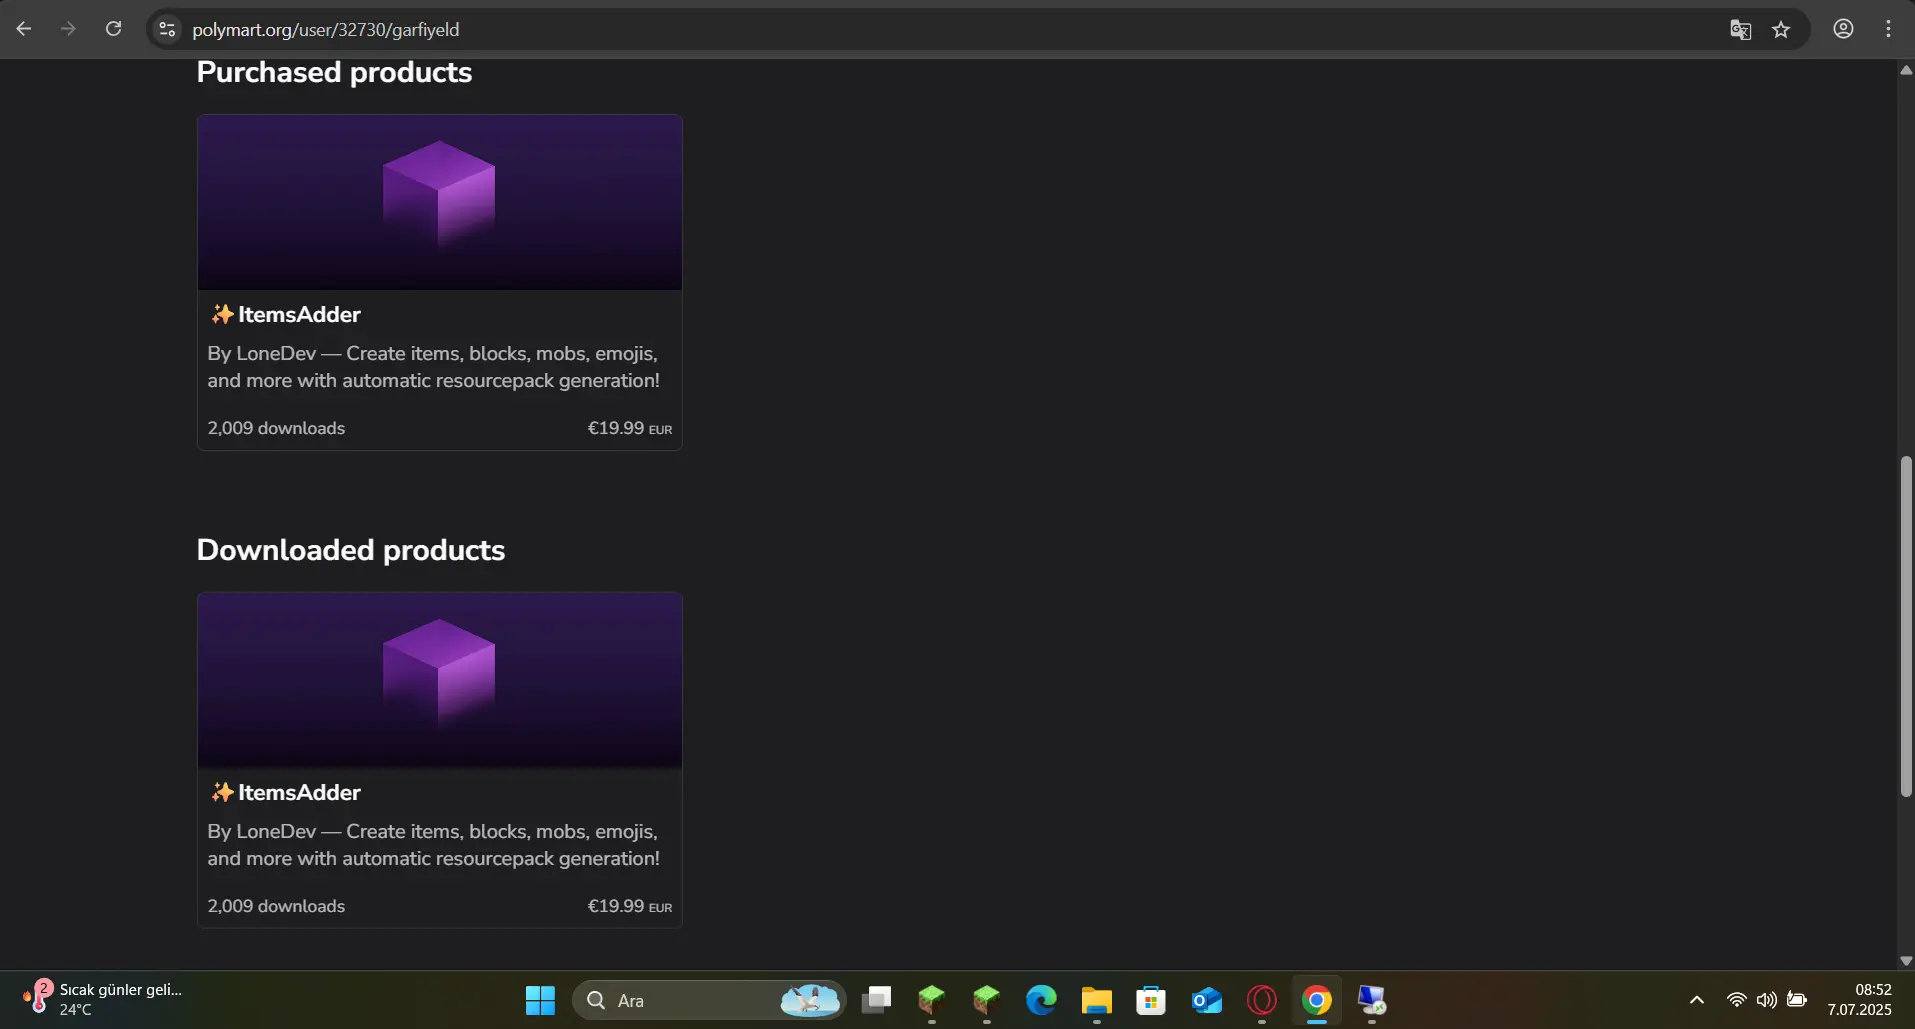Open Outlook from the taskbar
Image resolution: width=1915 pixels, height=1029 pixels.
pyautogui.click(x=1207, y=1000)
